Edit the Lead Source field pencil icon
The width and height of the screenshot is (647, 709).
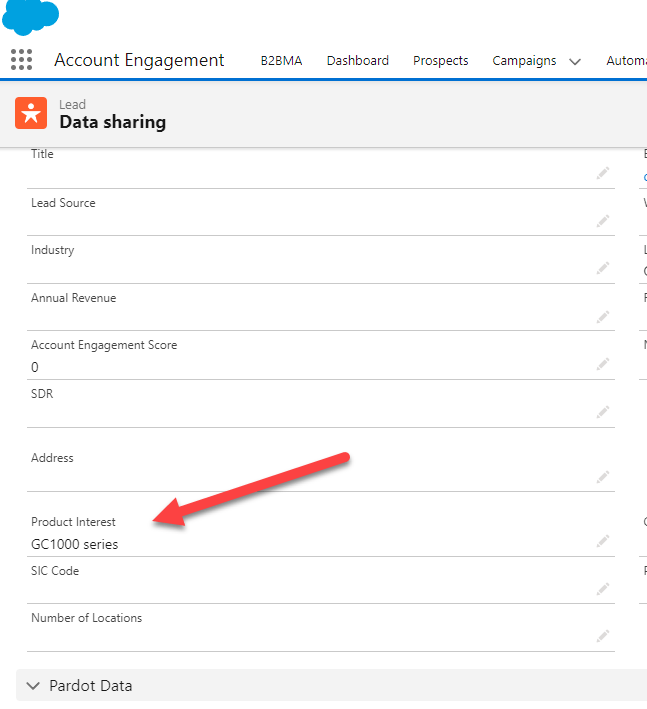click(x=603, y=221)
